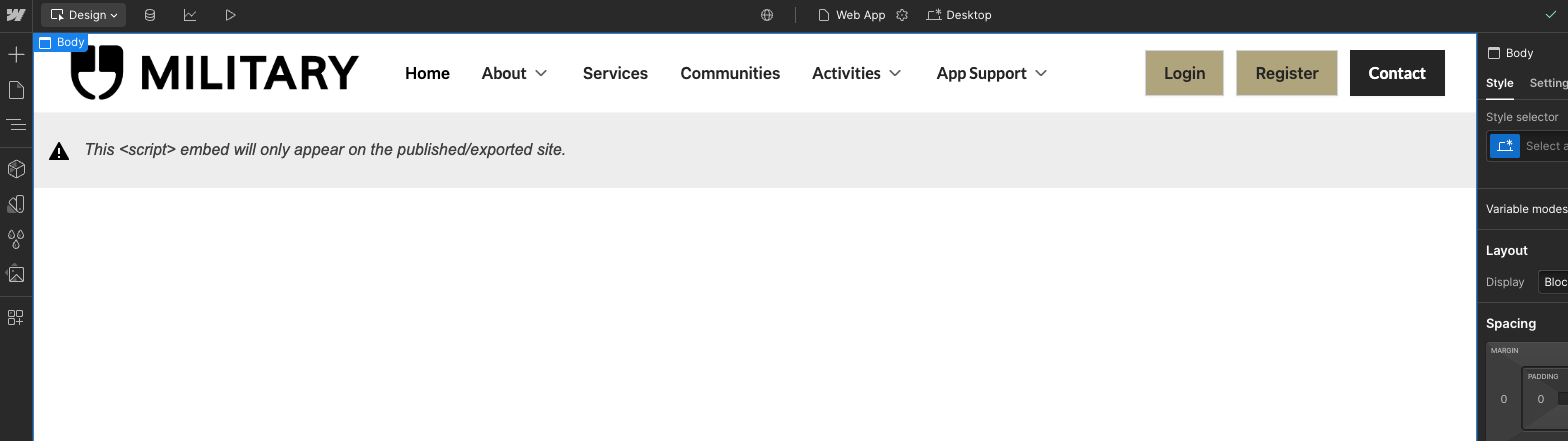Open page settings gear icon
Image resolution: width=1568 pixels, height=441 pixels.
point(902,15)
